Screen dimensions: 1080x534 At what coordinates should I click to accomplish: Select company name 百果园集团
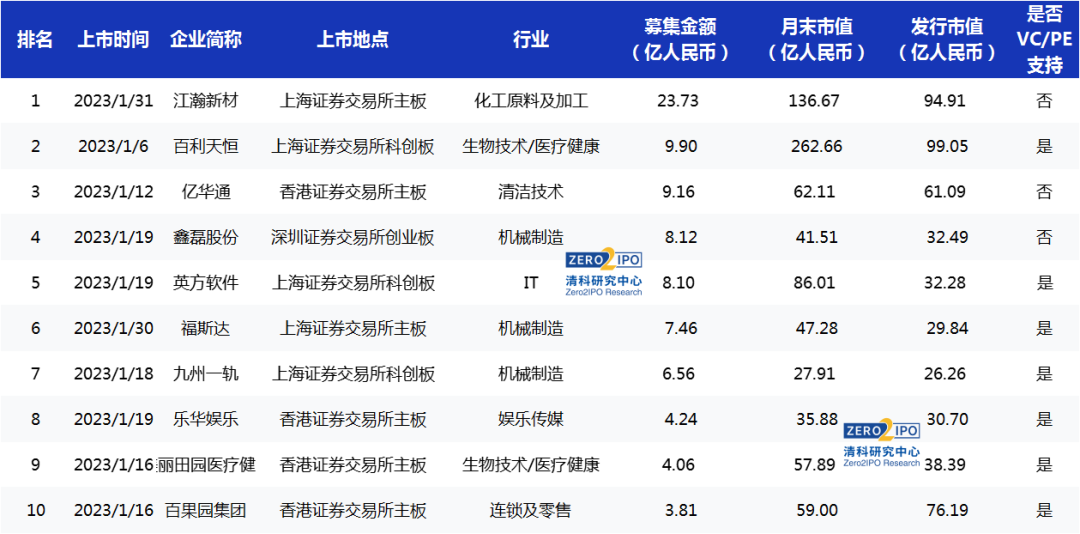click(206, 511)
